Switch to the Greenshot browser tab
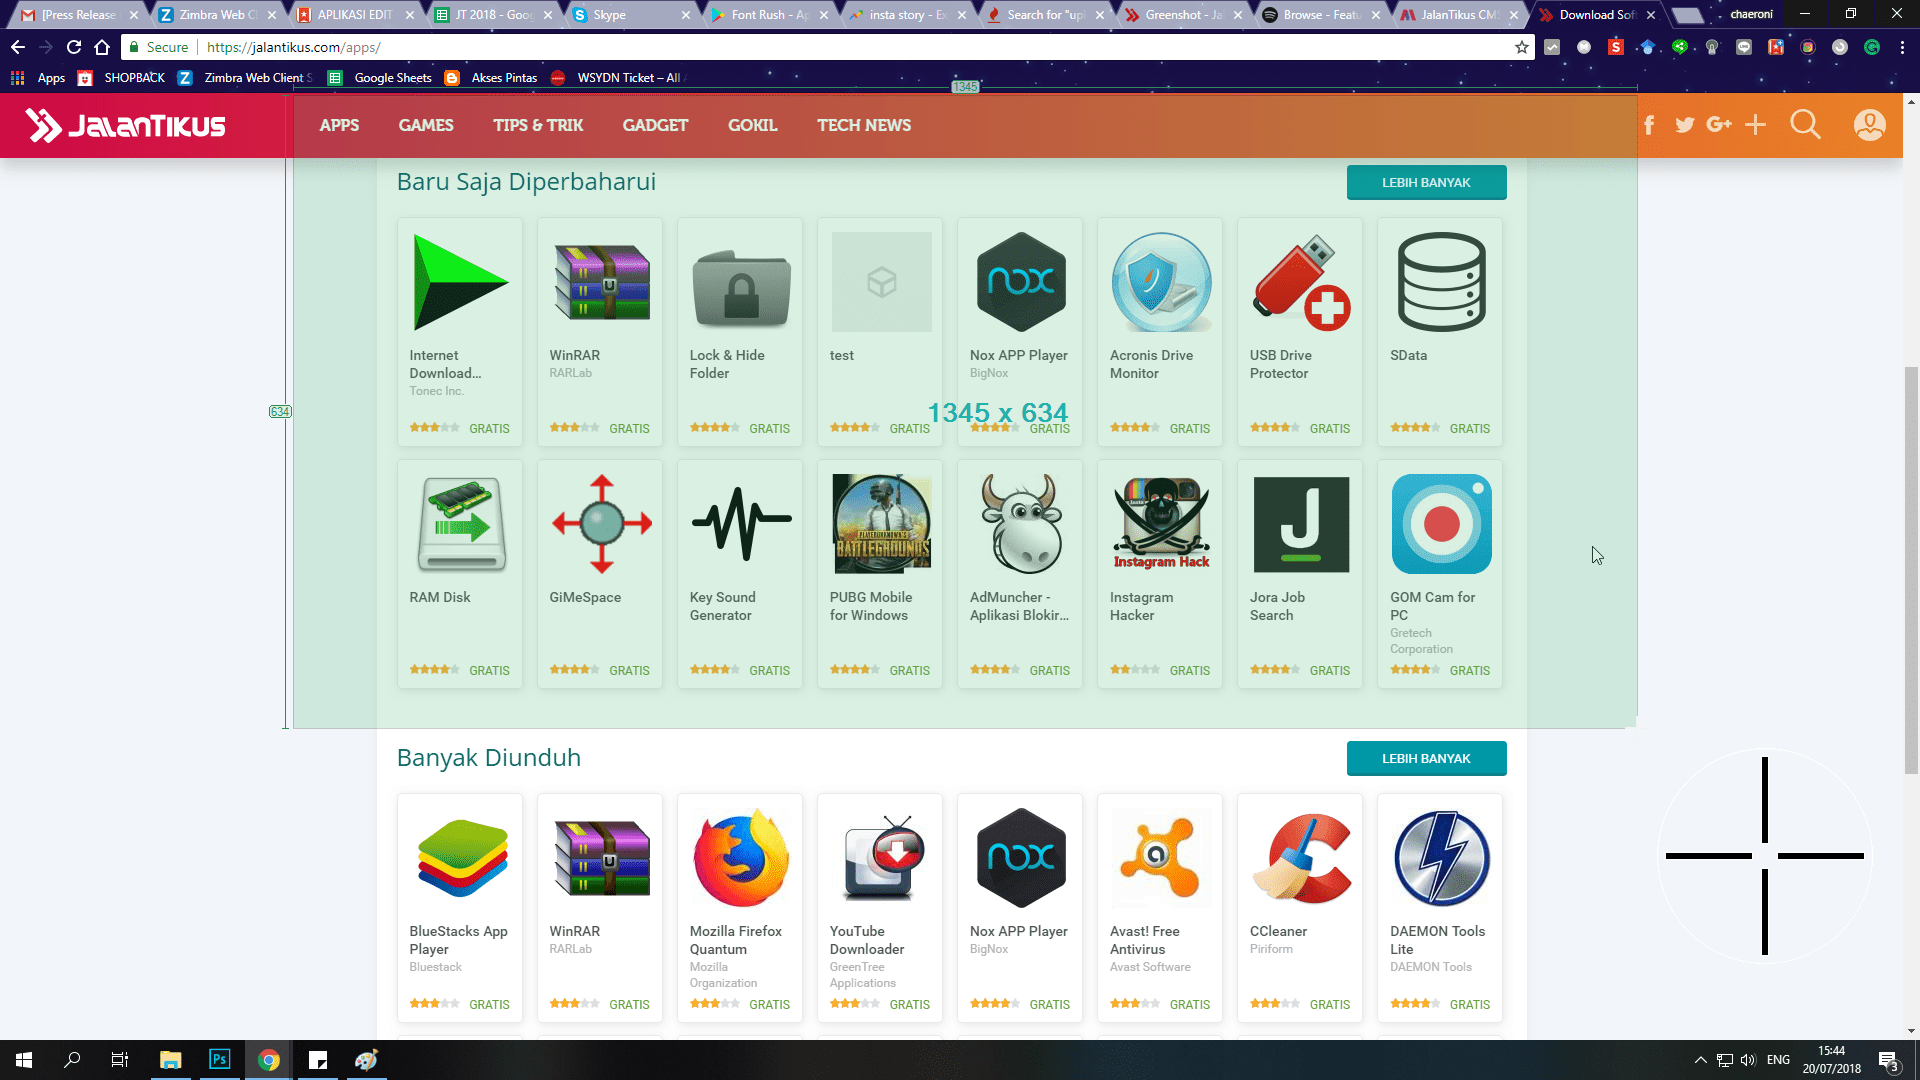This screenshot has width=1920, height=1080. click(1183, 15)
